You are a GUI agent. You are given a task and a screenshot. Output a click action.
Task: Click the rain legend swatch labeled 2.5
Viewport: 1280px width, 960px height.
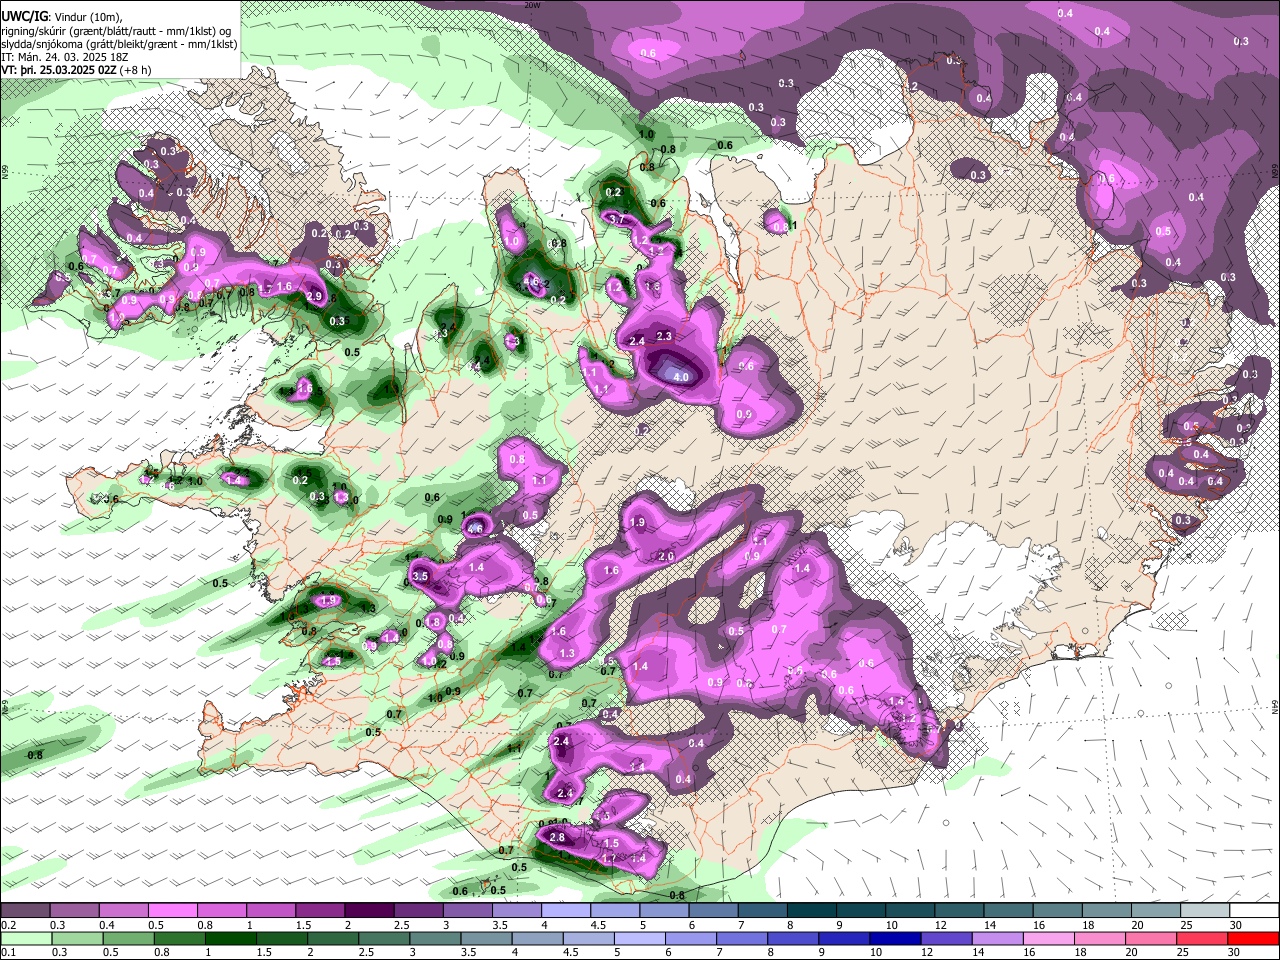(384, 939)
